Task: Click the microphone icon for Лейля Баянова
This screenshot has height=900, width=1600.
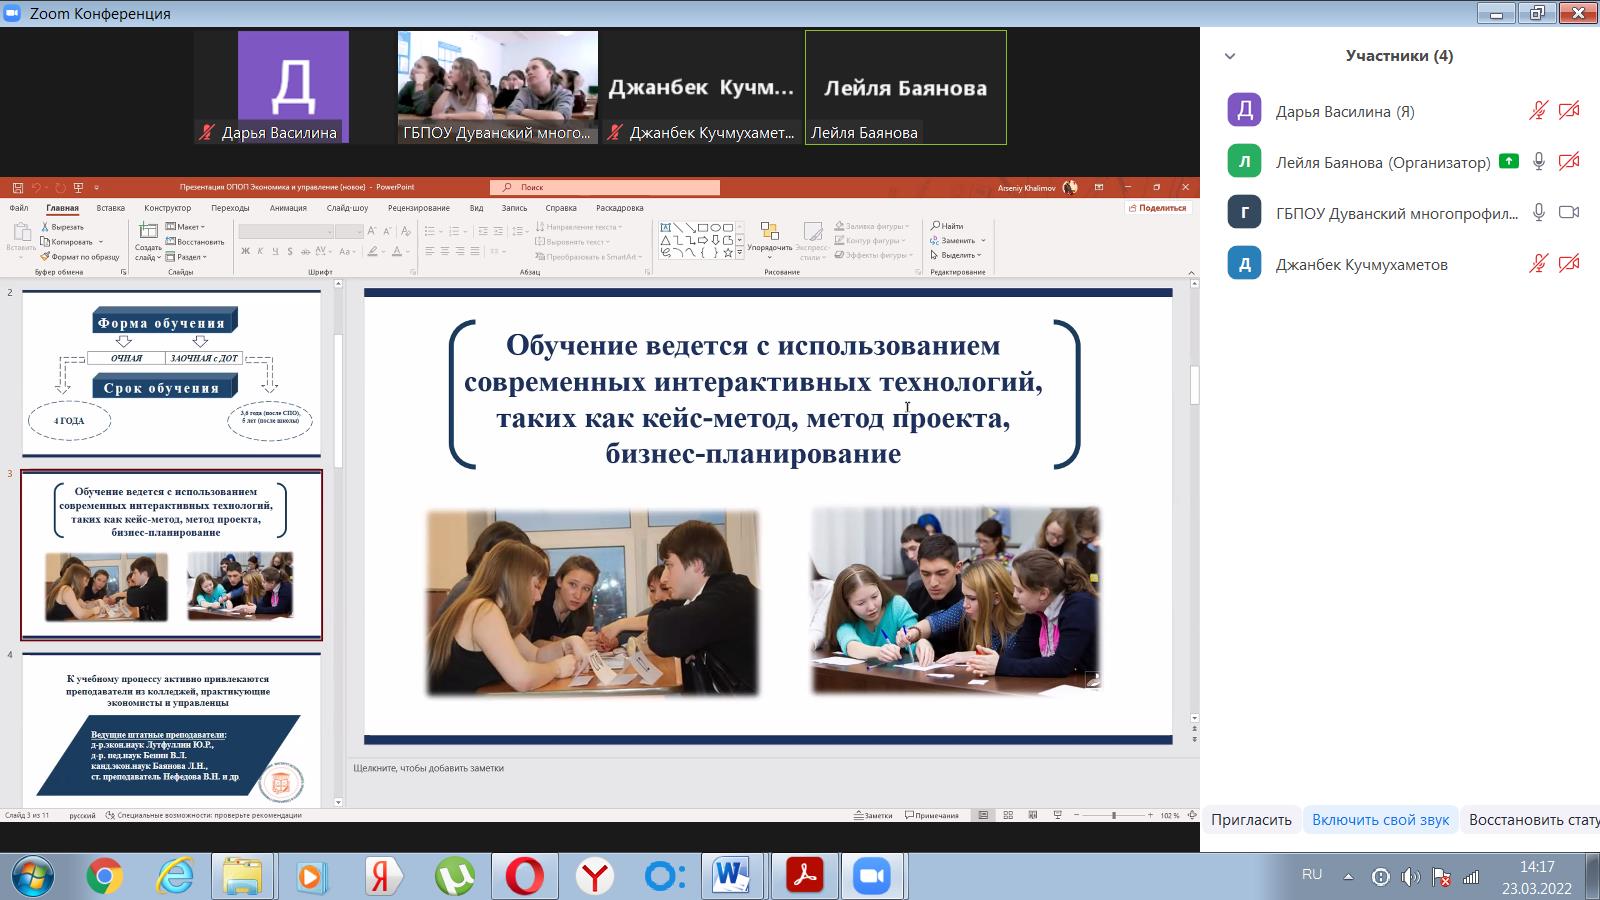Action: (1539, 162)
